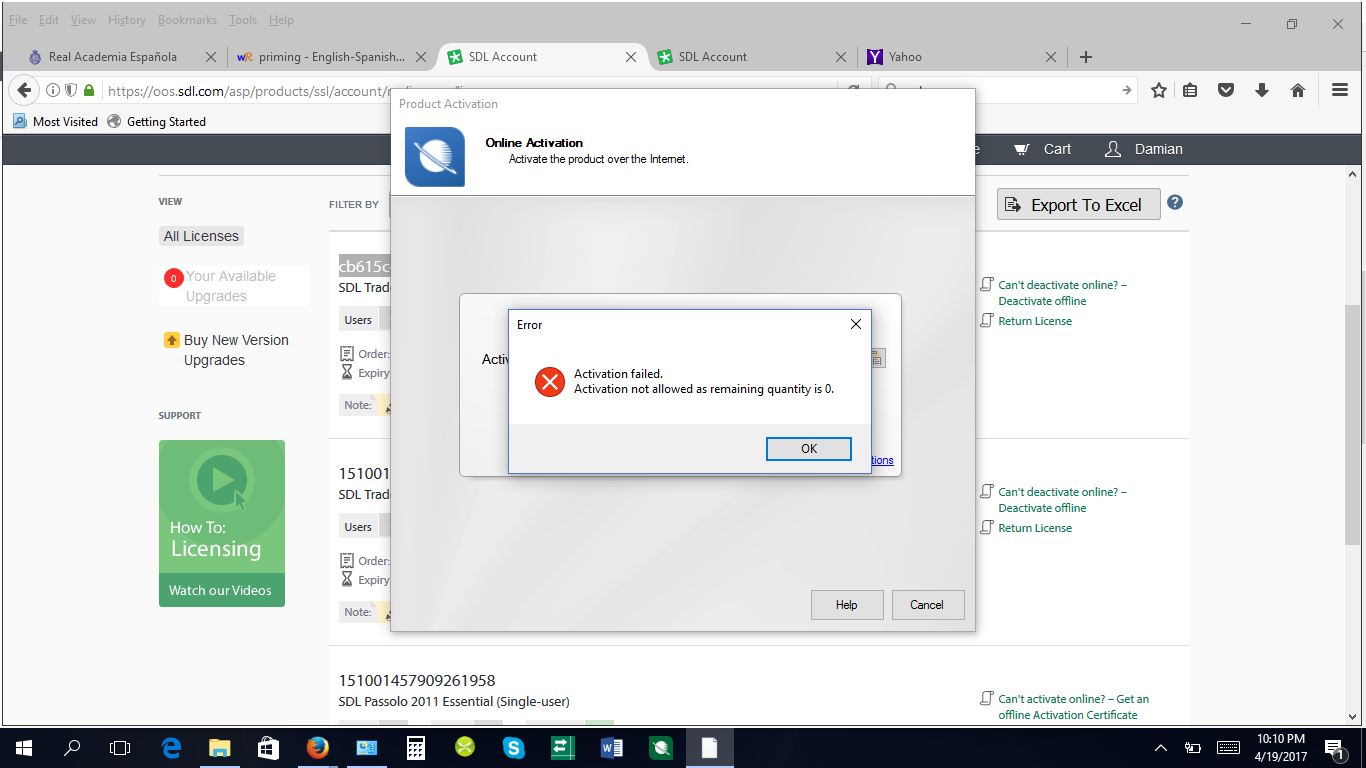Click the Export To Excel button
This screenshot has width=1366, height=768.
click(x=1078, y=205)
